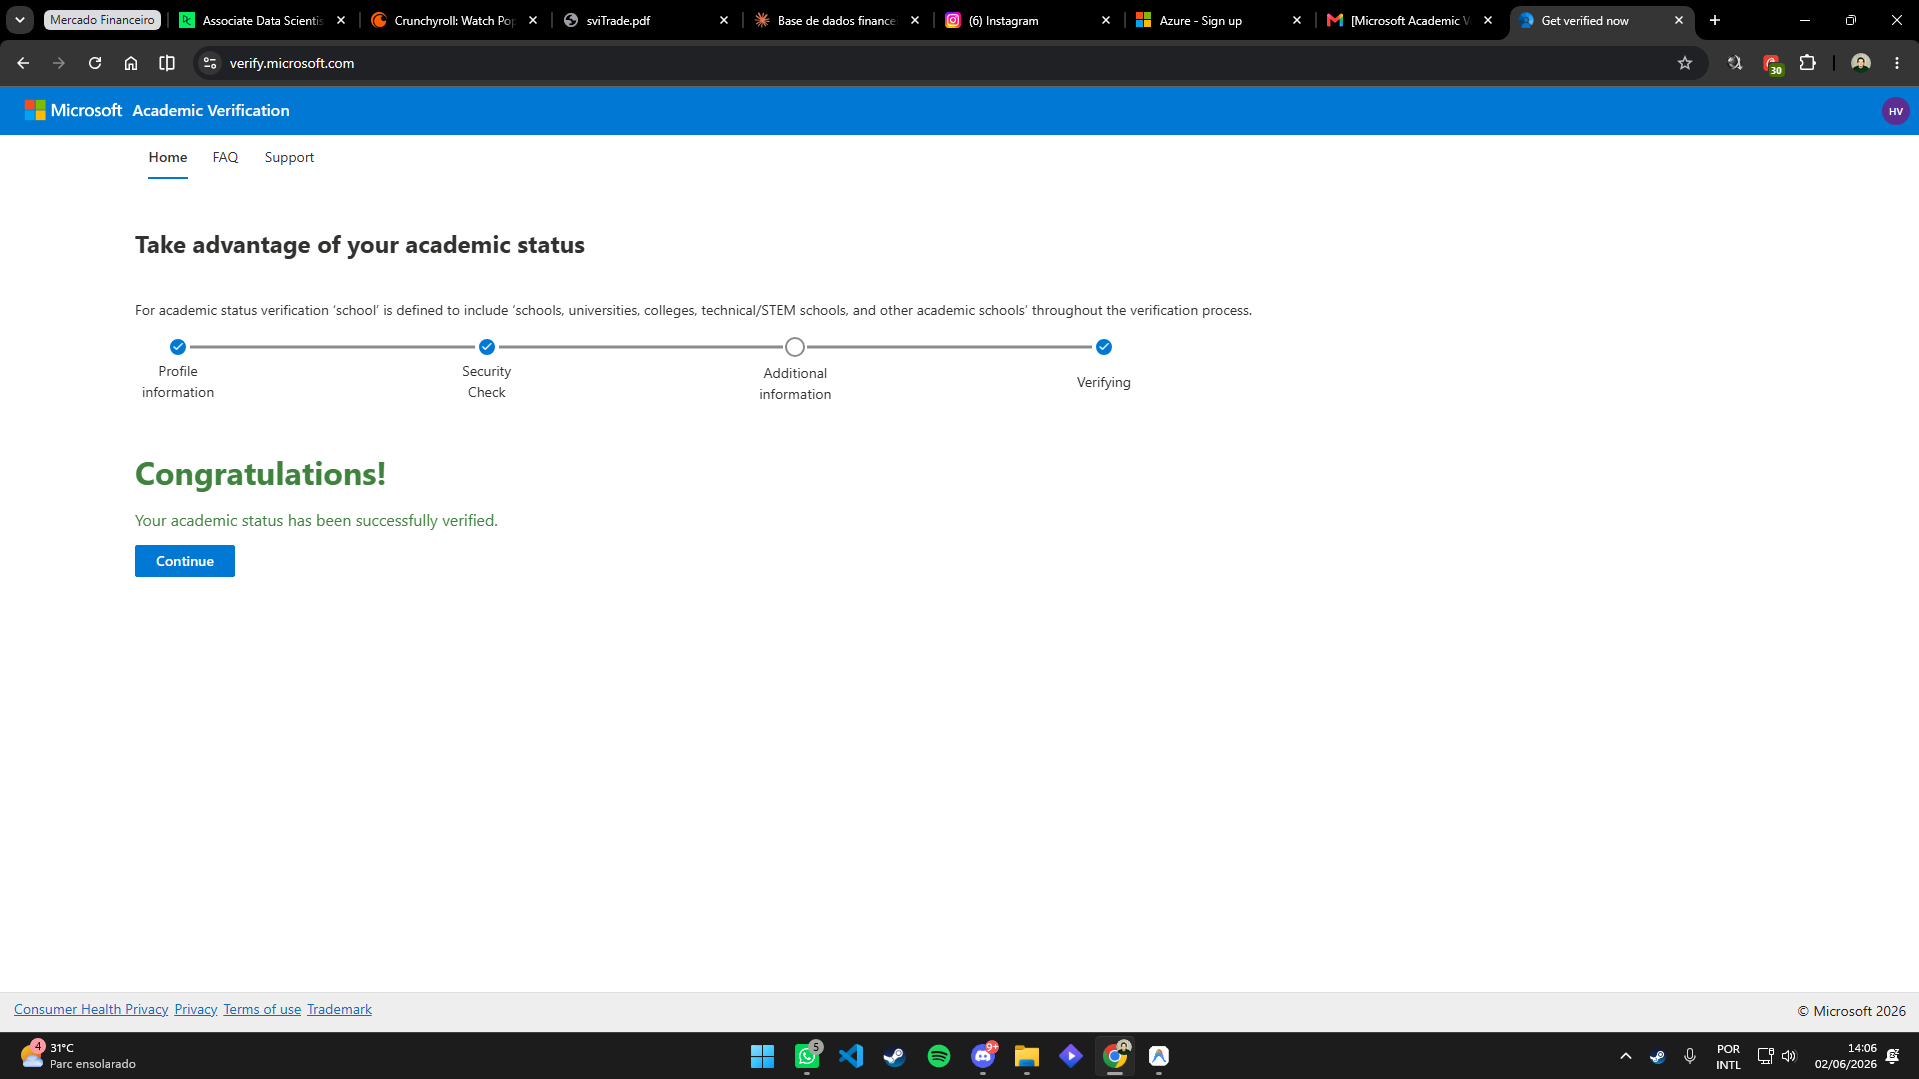Open the Trademark footer link

(x=339, y=1009)
